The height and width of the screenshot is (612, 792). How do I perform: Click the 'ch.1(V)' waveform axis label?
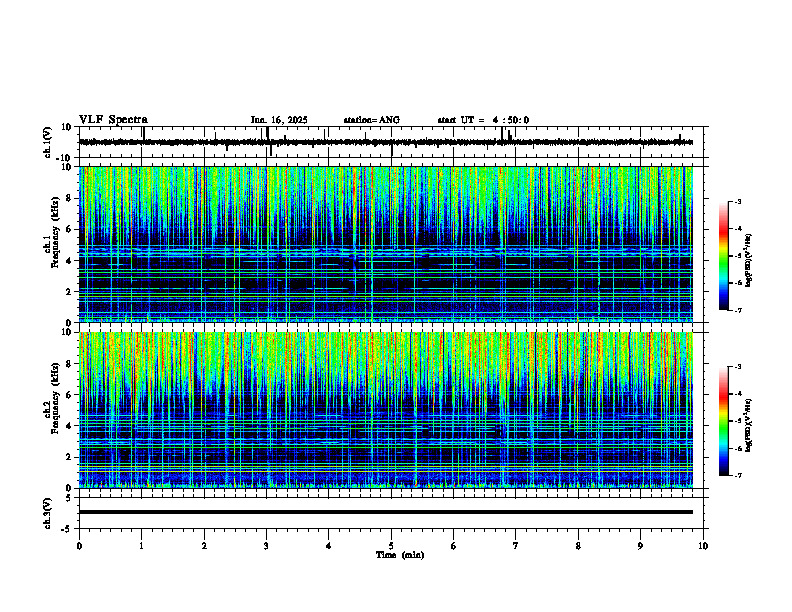click(x=47, y=142)
